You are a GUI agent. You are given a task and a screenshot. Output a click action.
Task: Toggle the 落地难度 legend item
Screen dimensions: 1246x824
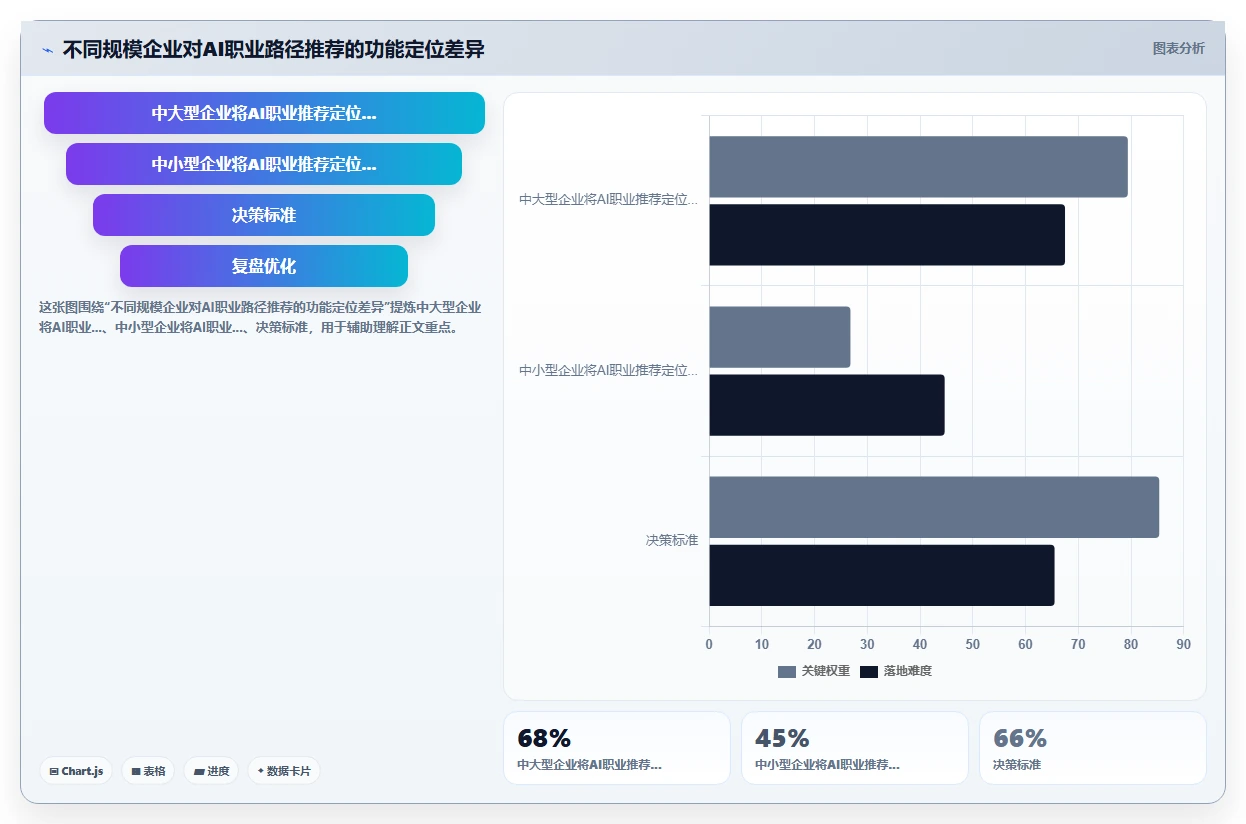click(x=896, y=671)
